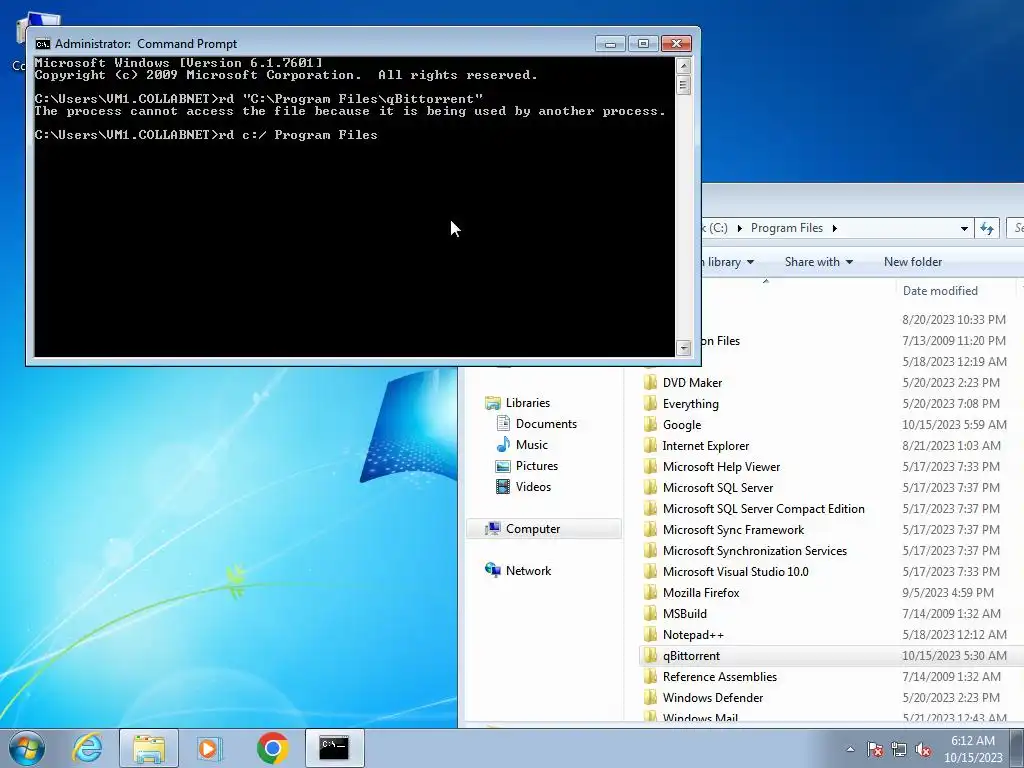Click the Music note icon
This screenshot has width=1024, height=768.
pyautogui.click(x=503, y=445)
